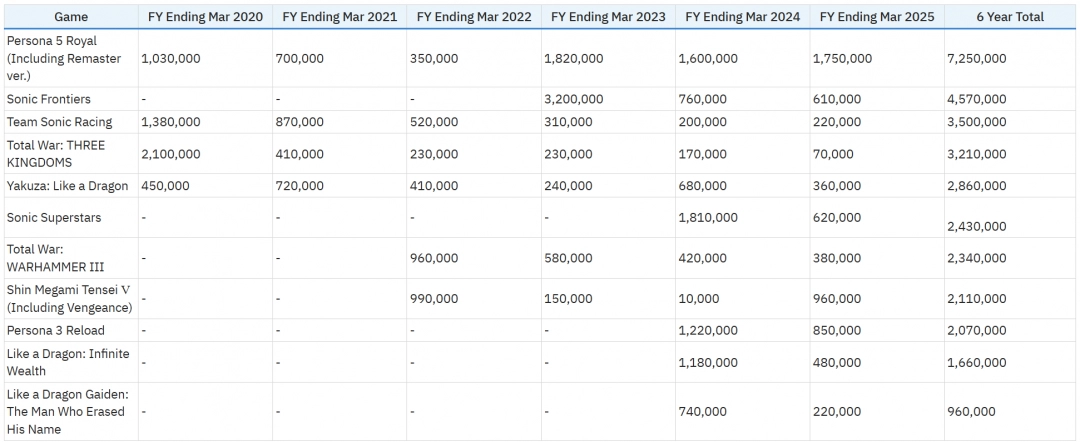Click the FY Ending Mar 2021 header
1080x442 pixels.
pos(340,17)
